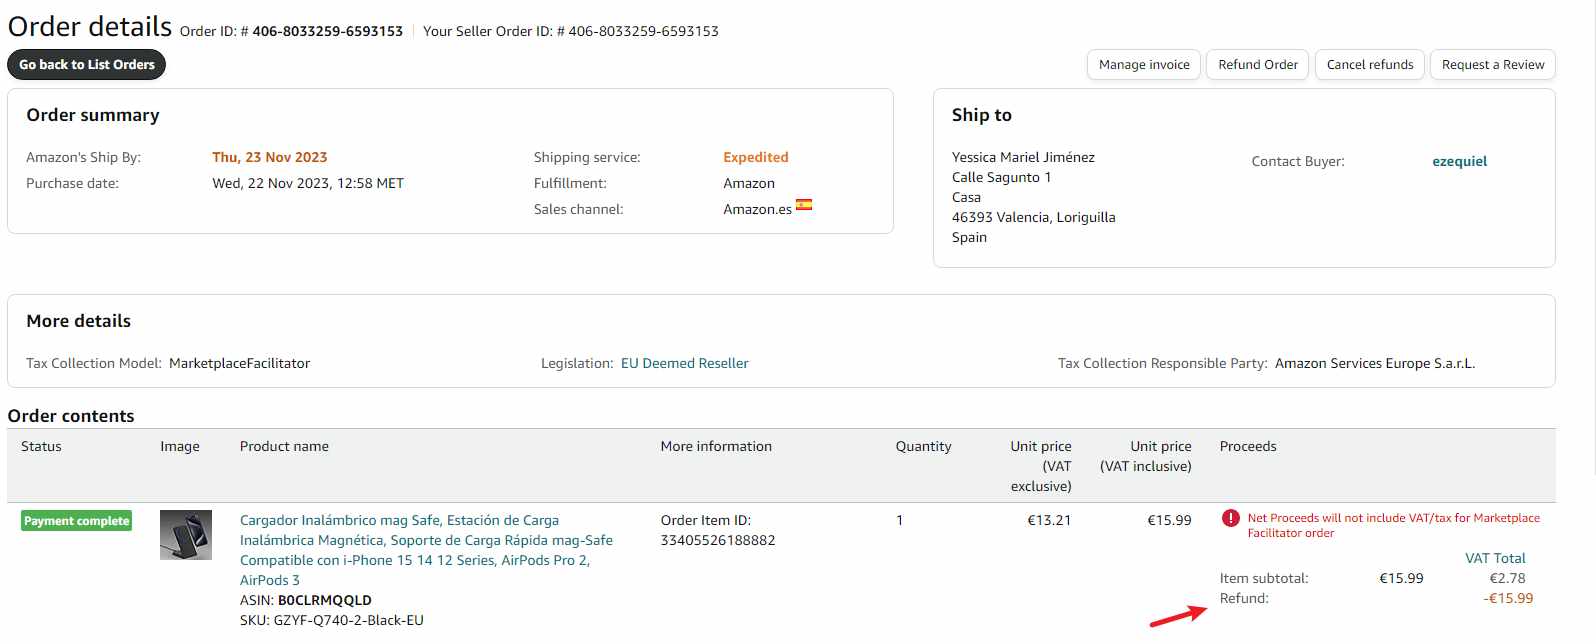
Task: Click the ASIN B0CLRMQQLD text
Action: pos(324,601)
